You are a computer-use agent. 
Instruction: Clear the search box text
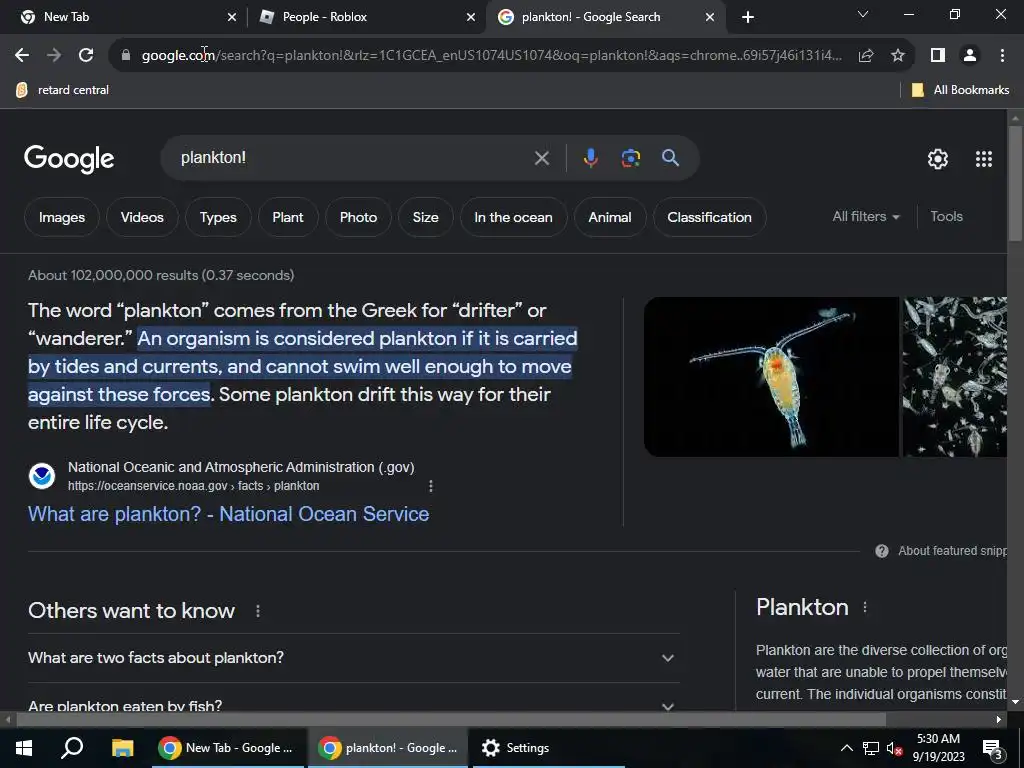(x=541, y=158)
